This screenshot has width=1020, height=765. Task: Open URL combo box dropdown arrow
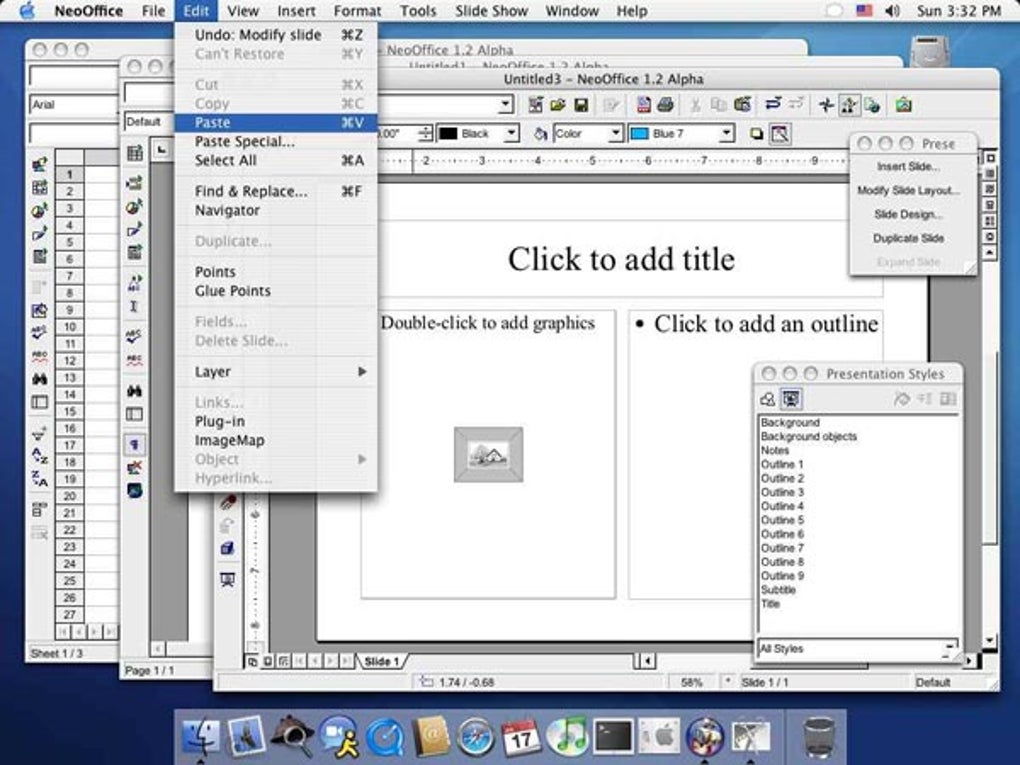click(x=505, y=104)
